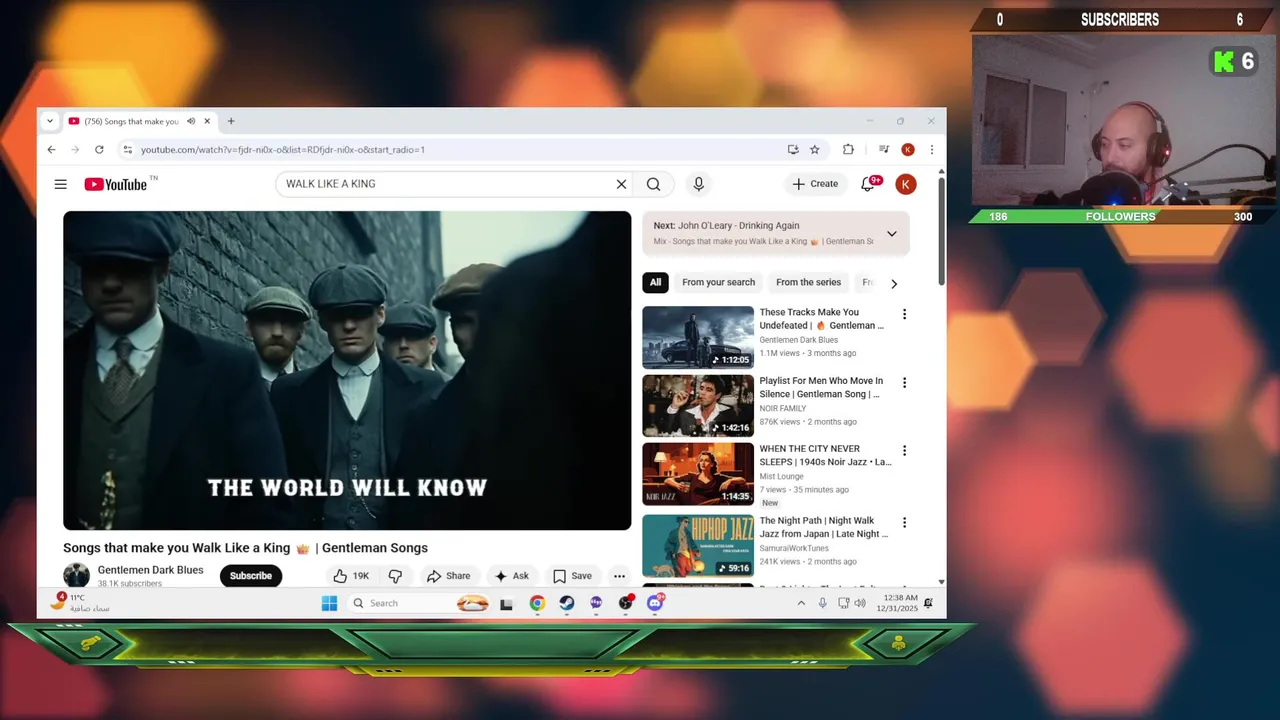The image size is (1280, 720).
Task: Open the Create button
Action: [x=815, y=184]
